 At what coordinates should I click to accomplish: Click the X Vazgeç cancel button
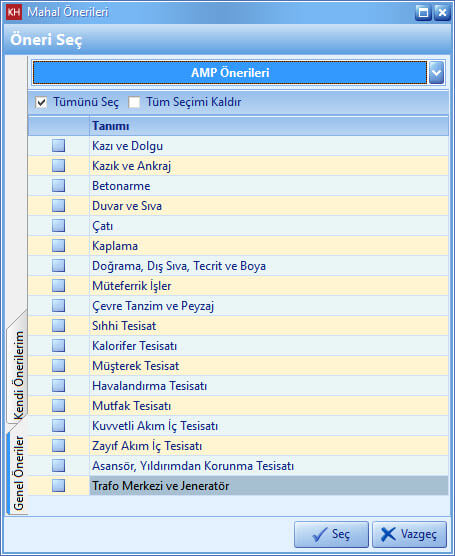[x=409, y=534]
